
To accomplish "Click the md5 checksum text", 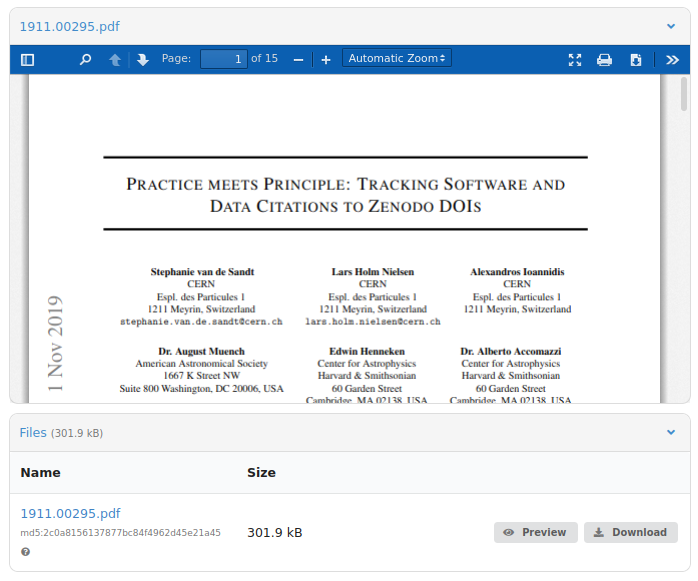I will coord(120,532).
